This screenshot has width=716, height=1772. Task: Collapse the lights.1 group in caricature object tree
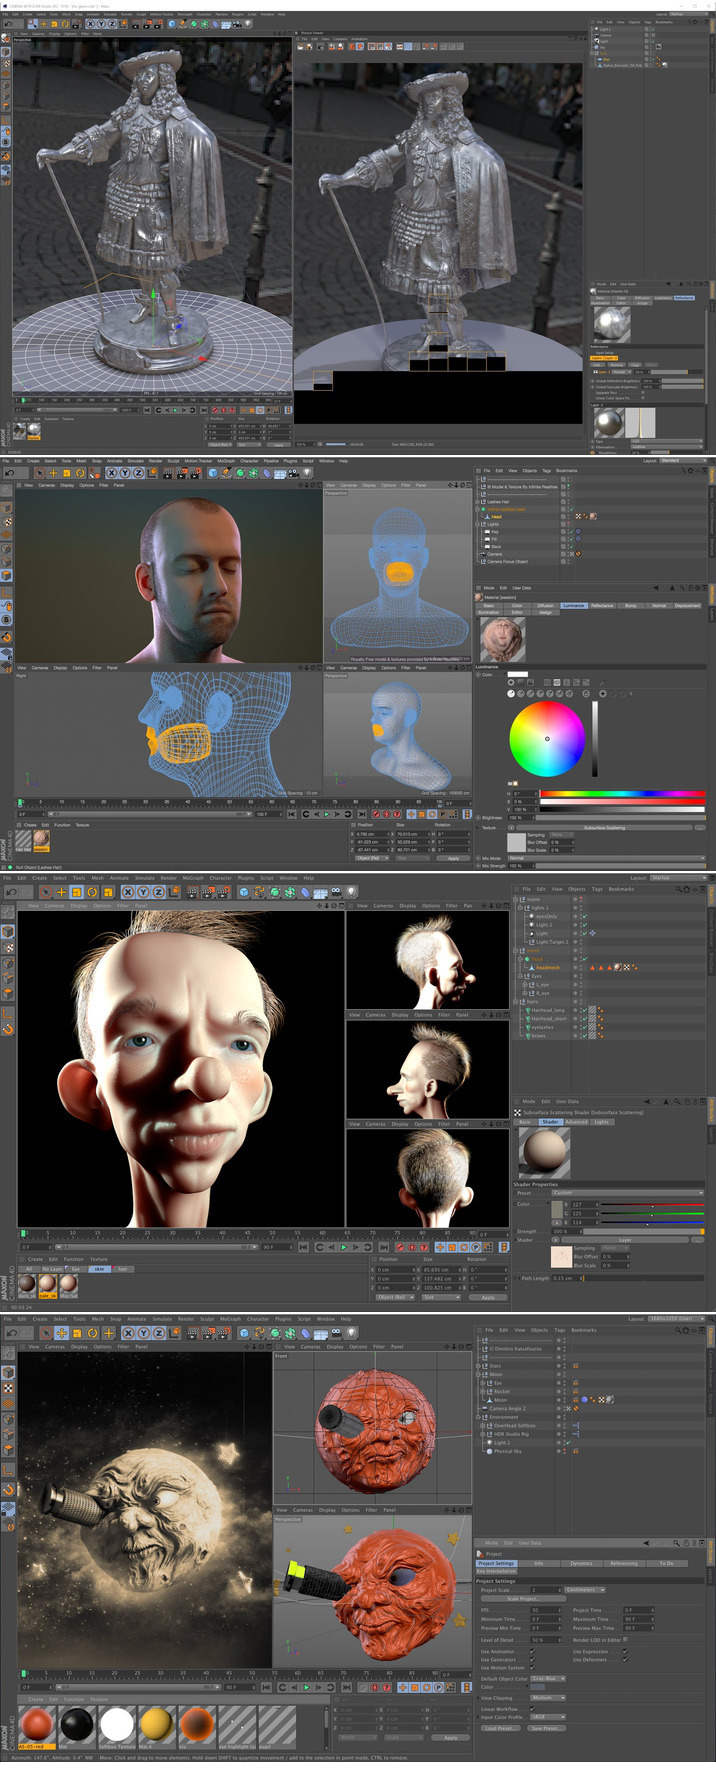(520, 908)
